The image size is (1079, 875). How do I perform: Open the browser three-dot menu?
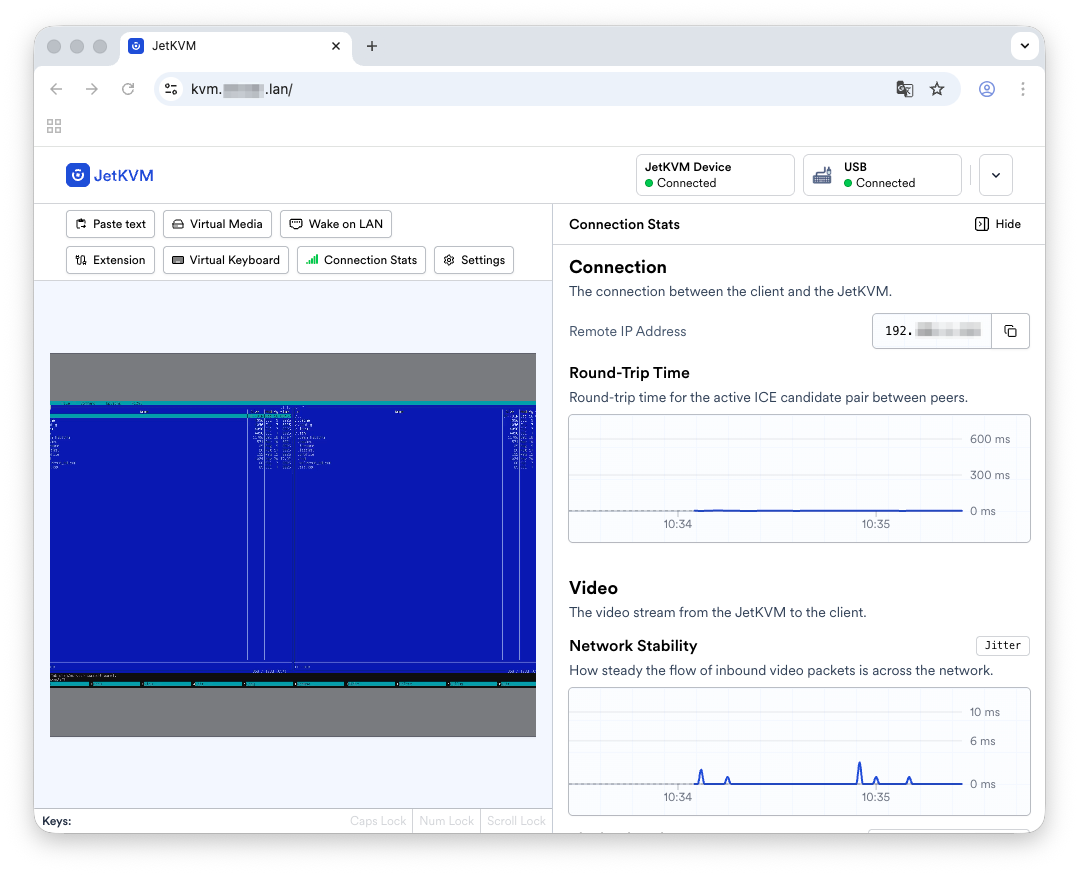(1023, 89)
